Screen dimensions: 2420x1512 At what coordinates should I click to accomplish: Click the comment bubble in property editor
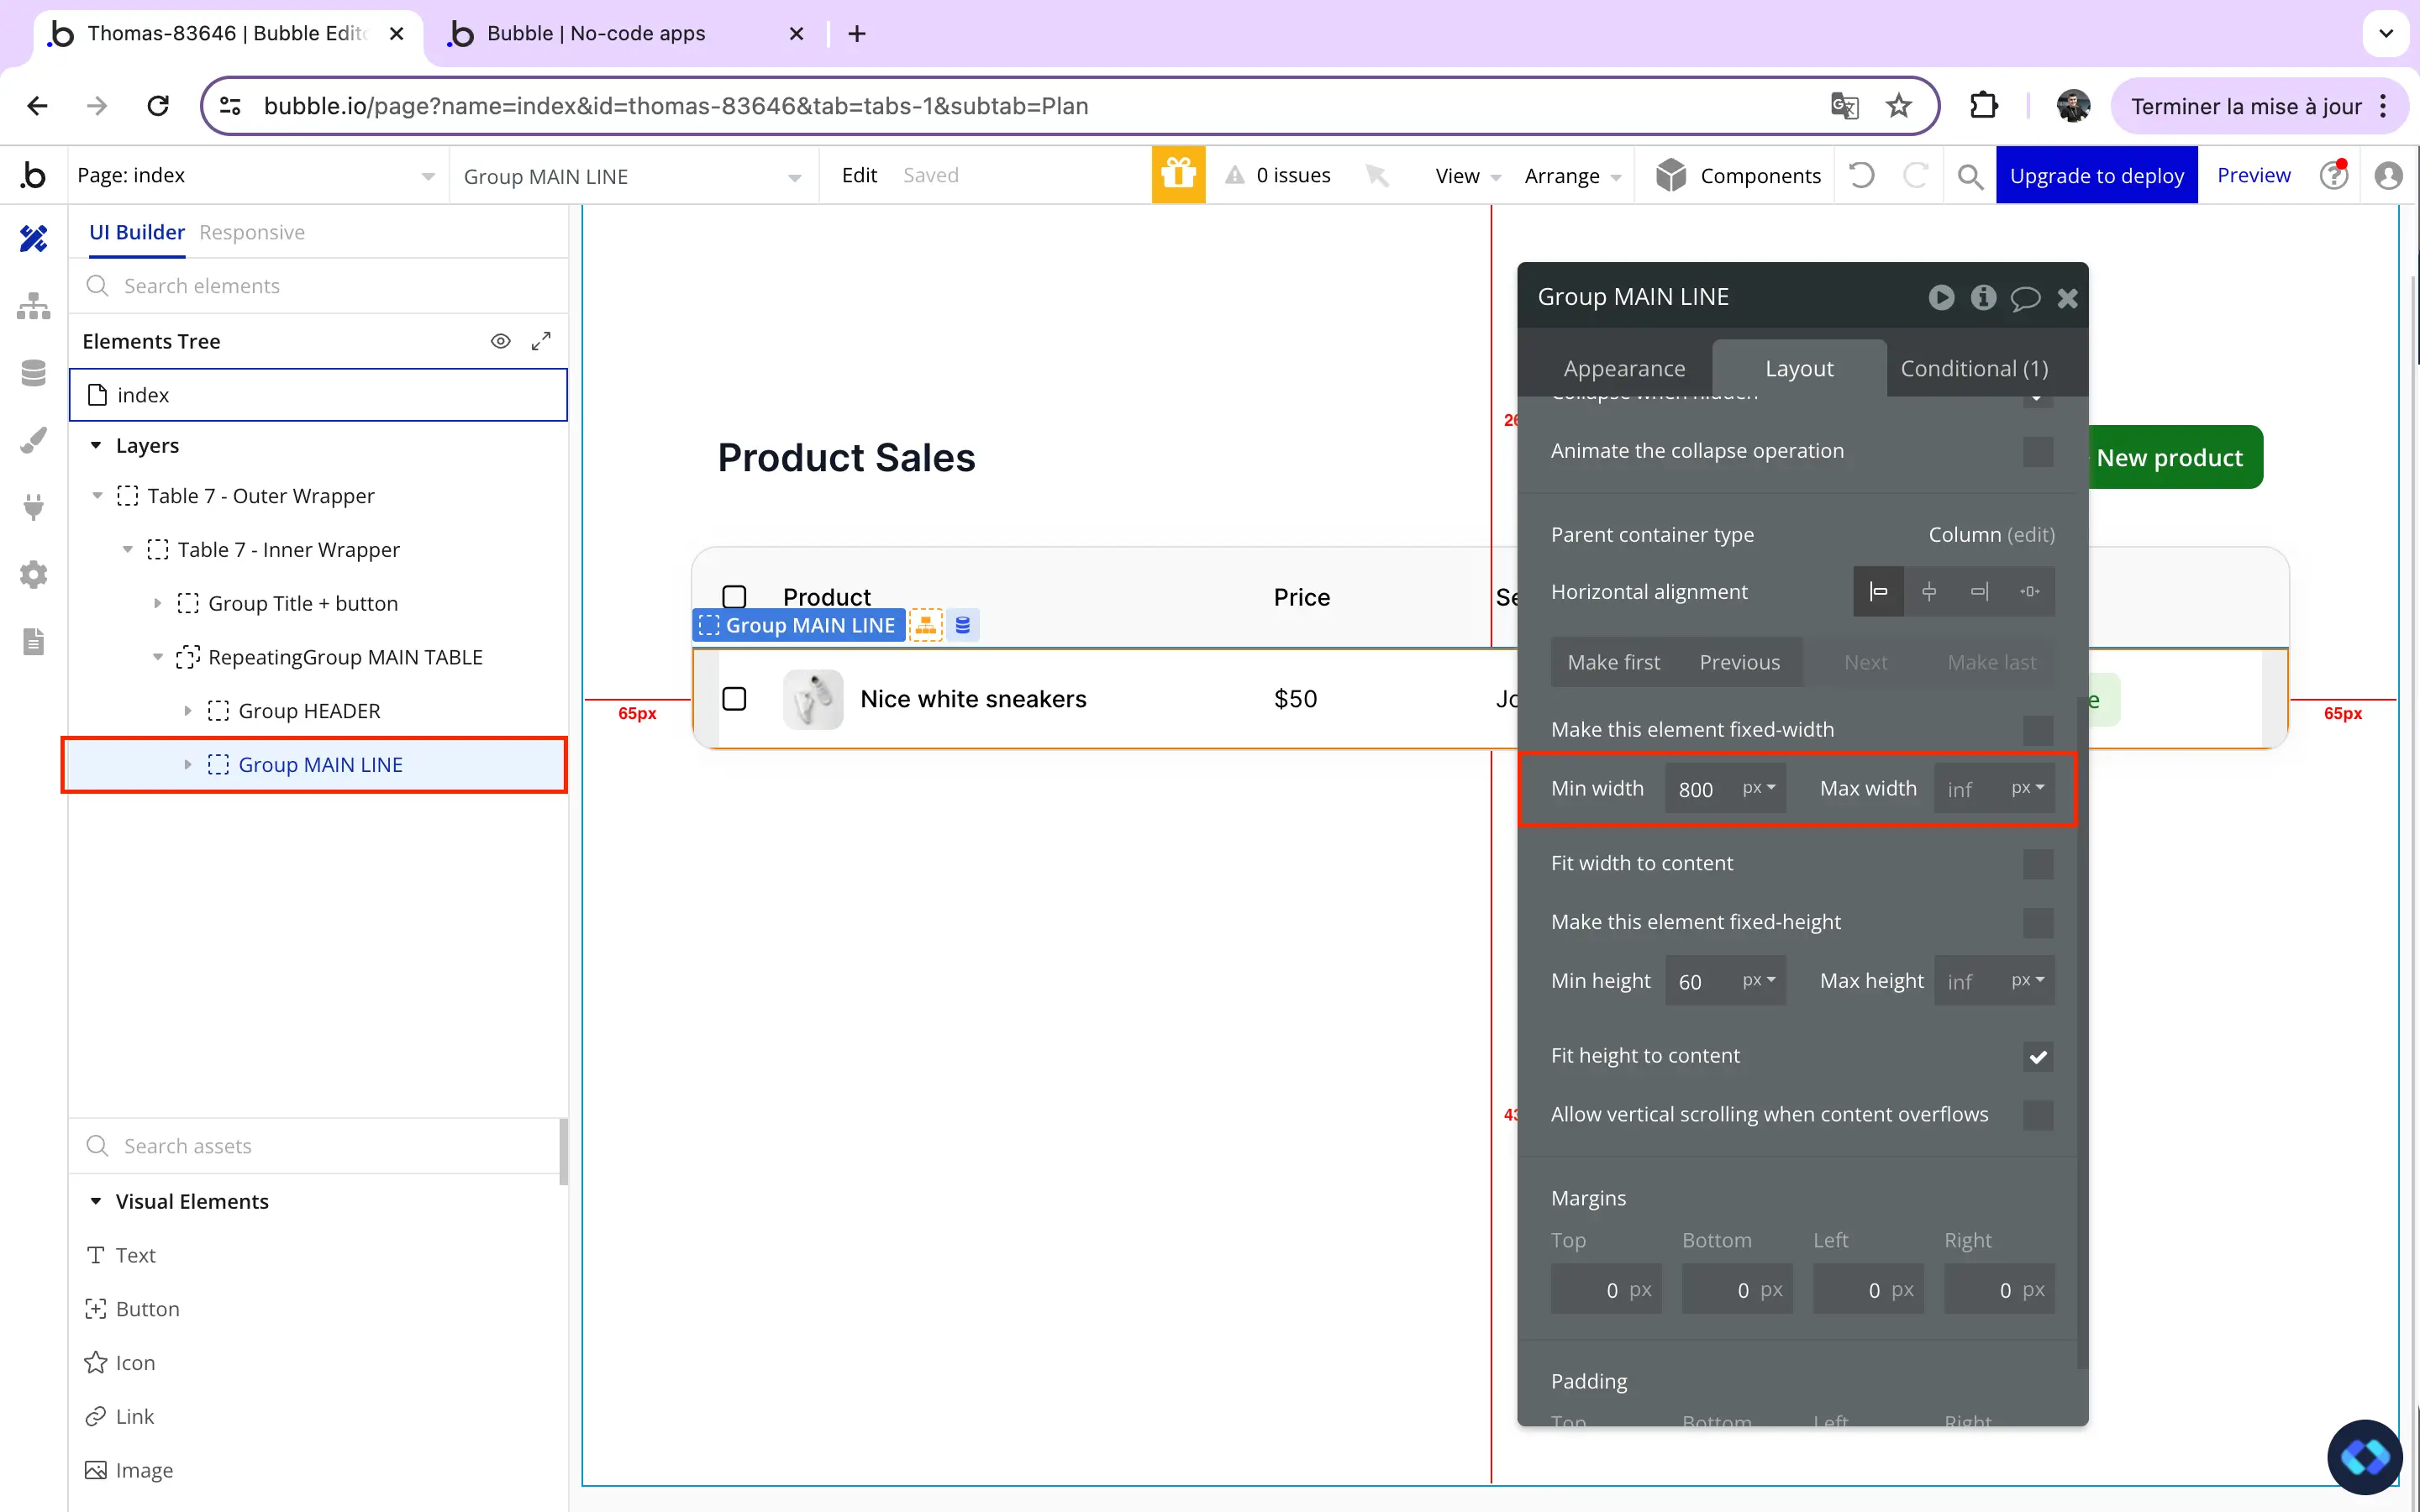(2025, 298)
